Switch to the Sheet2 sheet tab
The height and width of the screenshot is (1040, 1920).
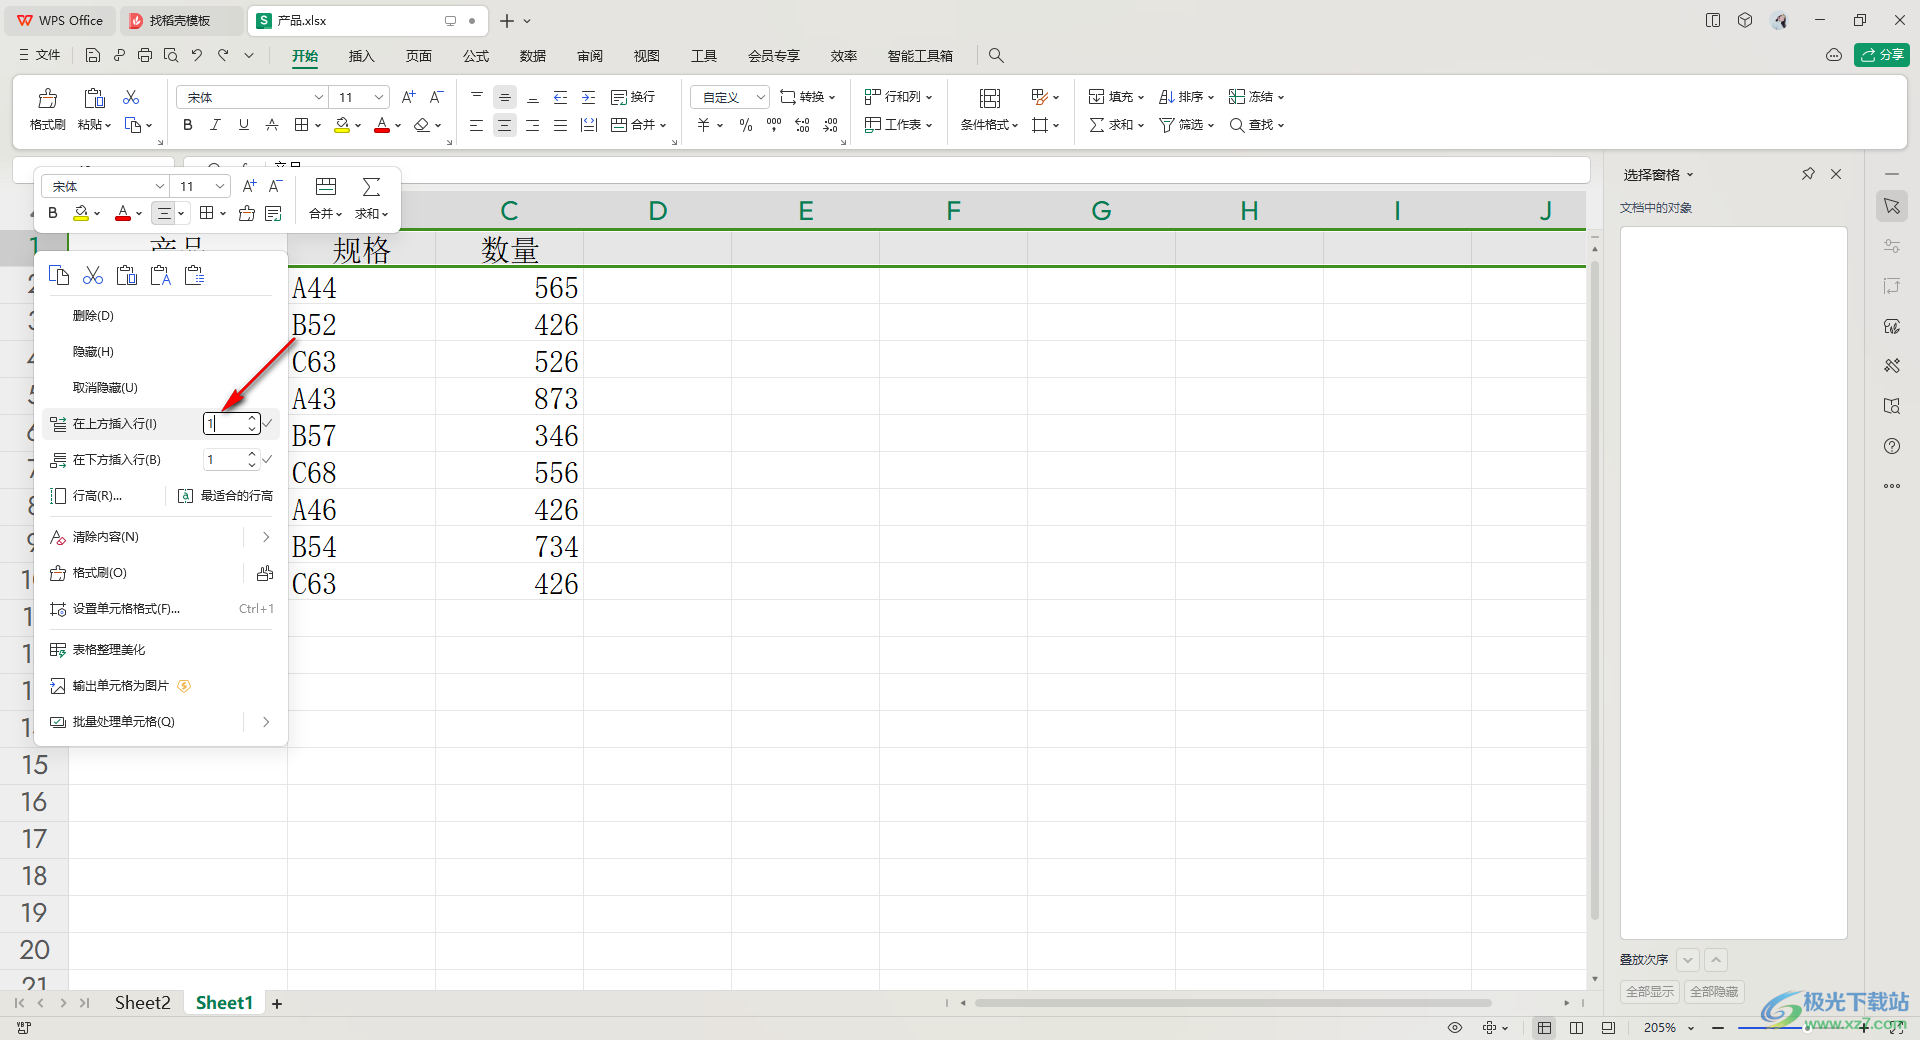142,1002
